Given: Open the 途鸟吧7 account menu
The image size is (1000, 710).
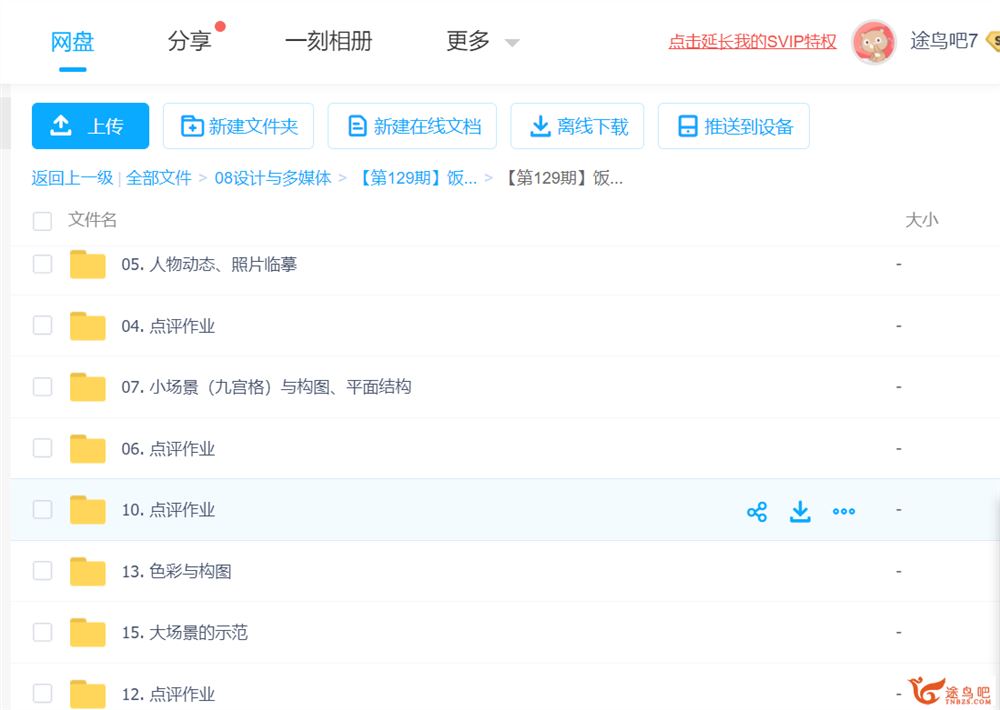Looking at the screenshot, I should pyautogui.click(x=943, y=41).
